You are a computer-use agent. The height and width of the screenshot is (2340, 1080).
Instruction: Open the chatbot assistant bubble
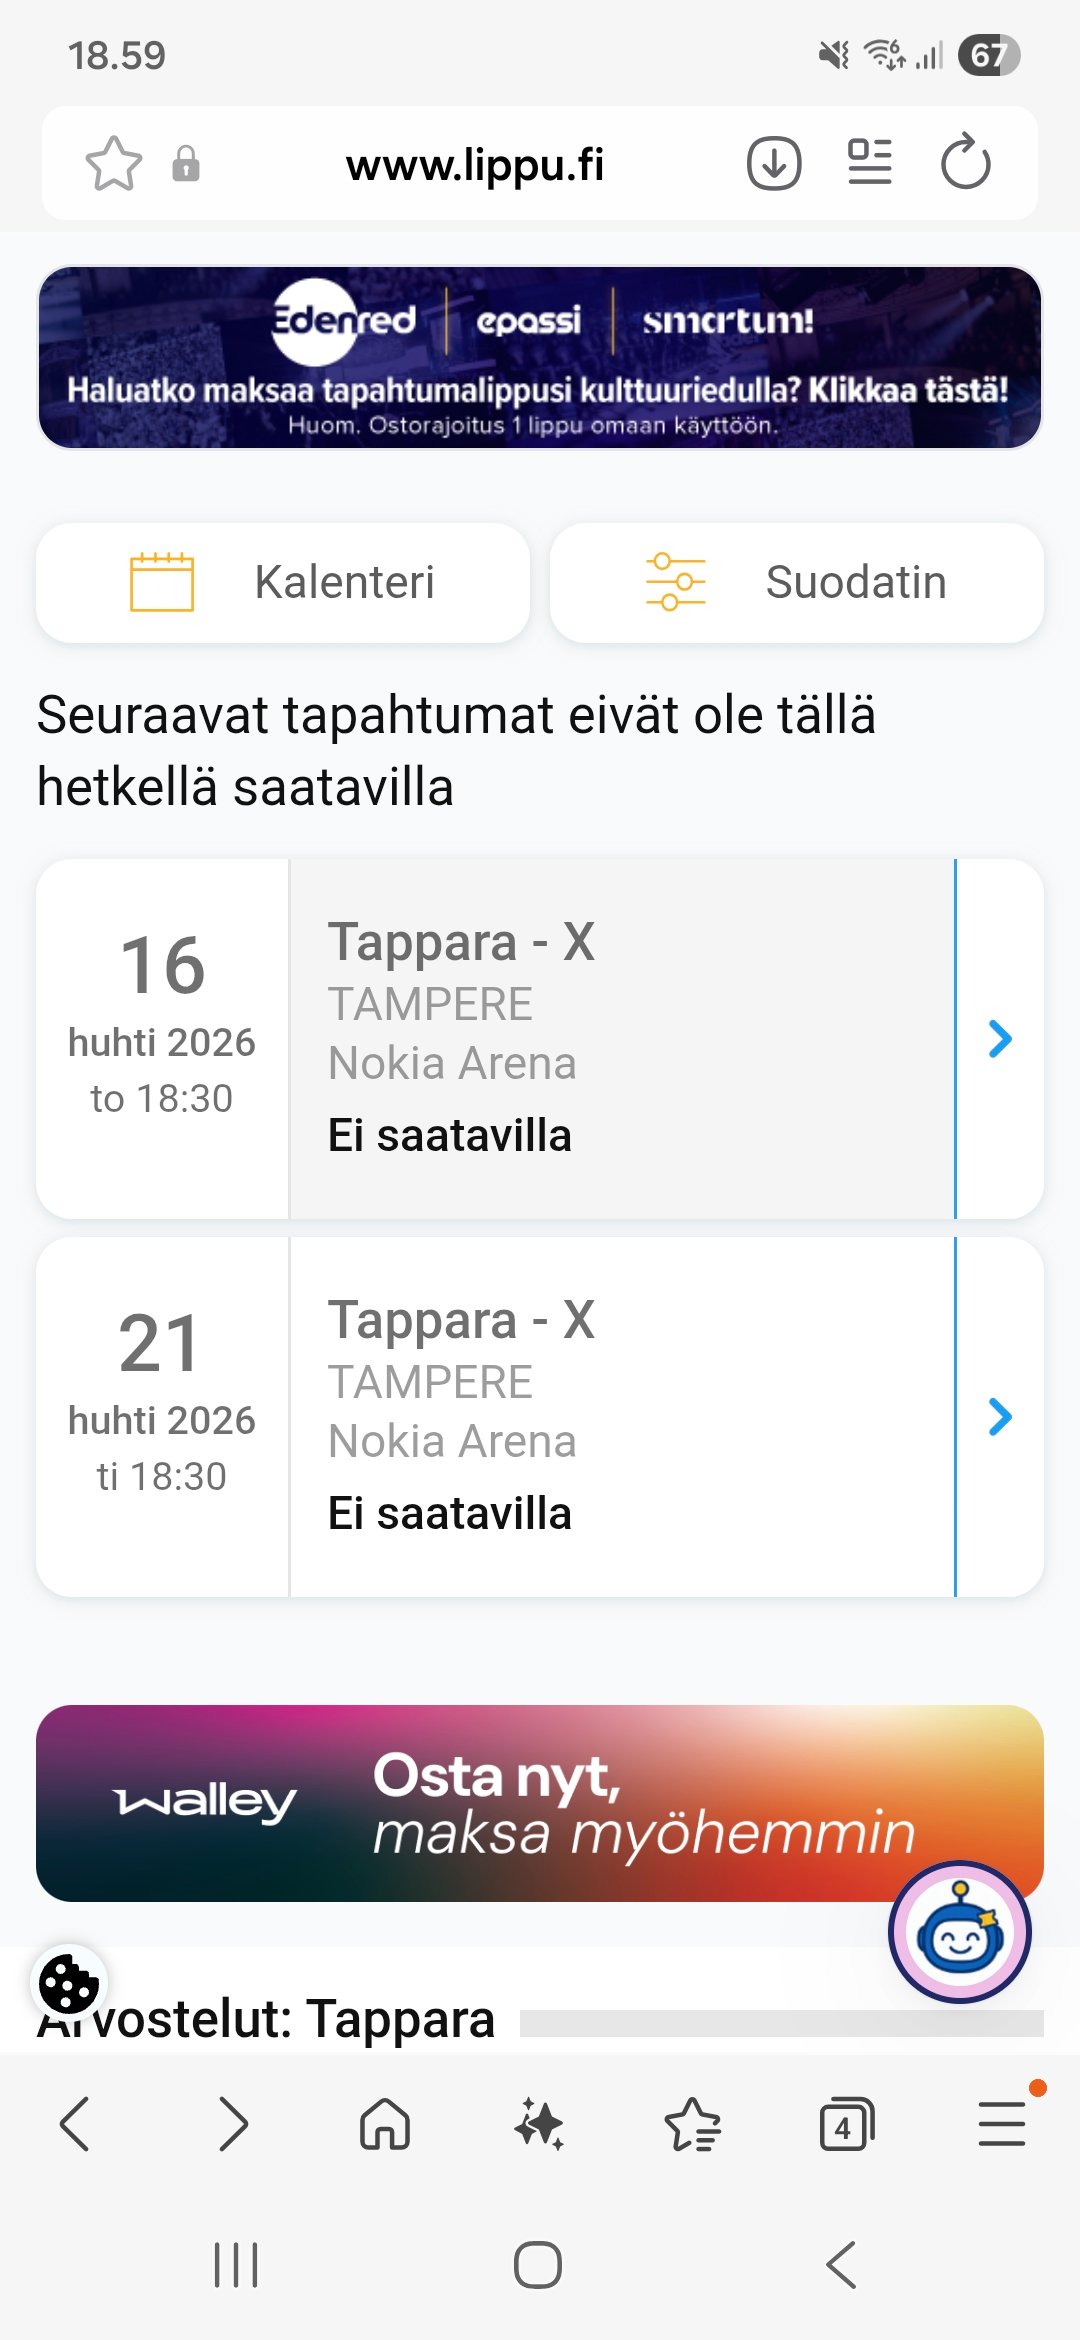(959, 1931)
